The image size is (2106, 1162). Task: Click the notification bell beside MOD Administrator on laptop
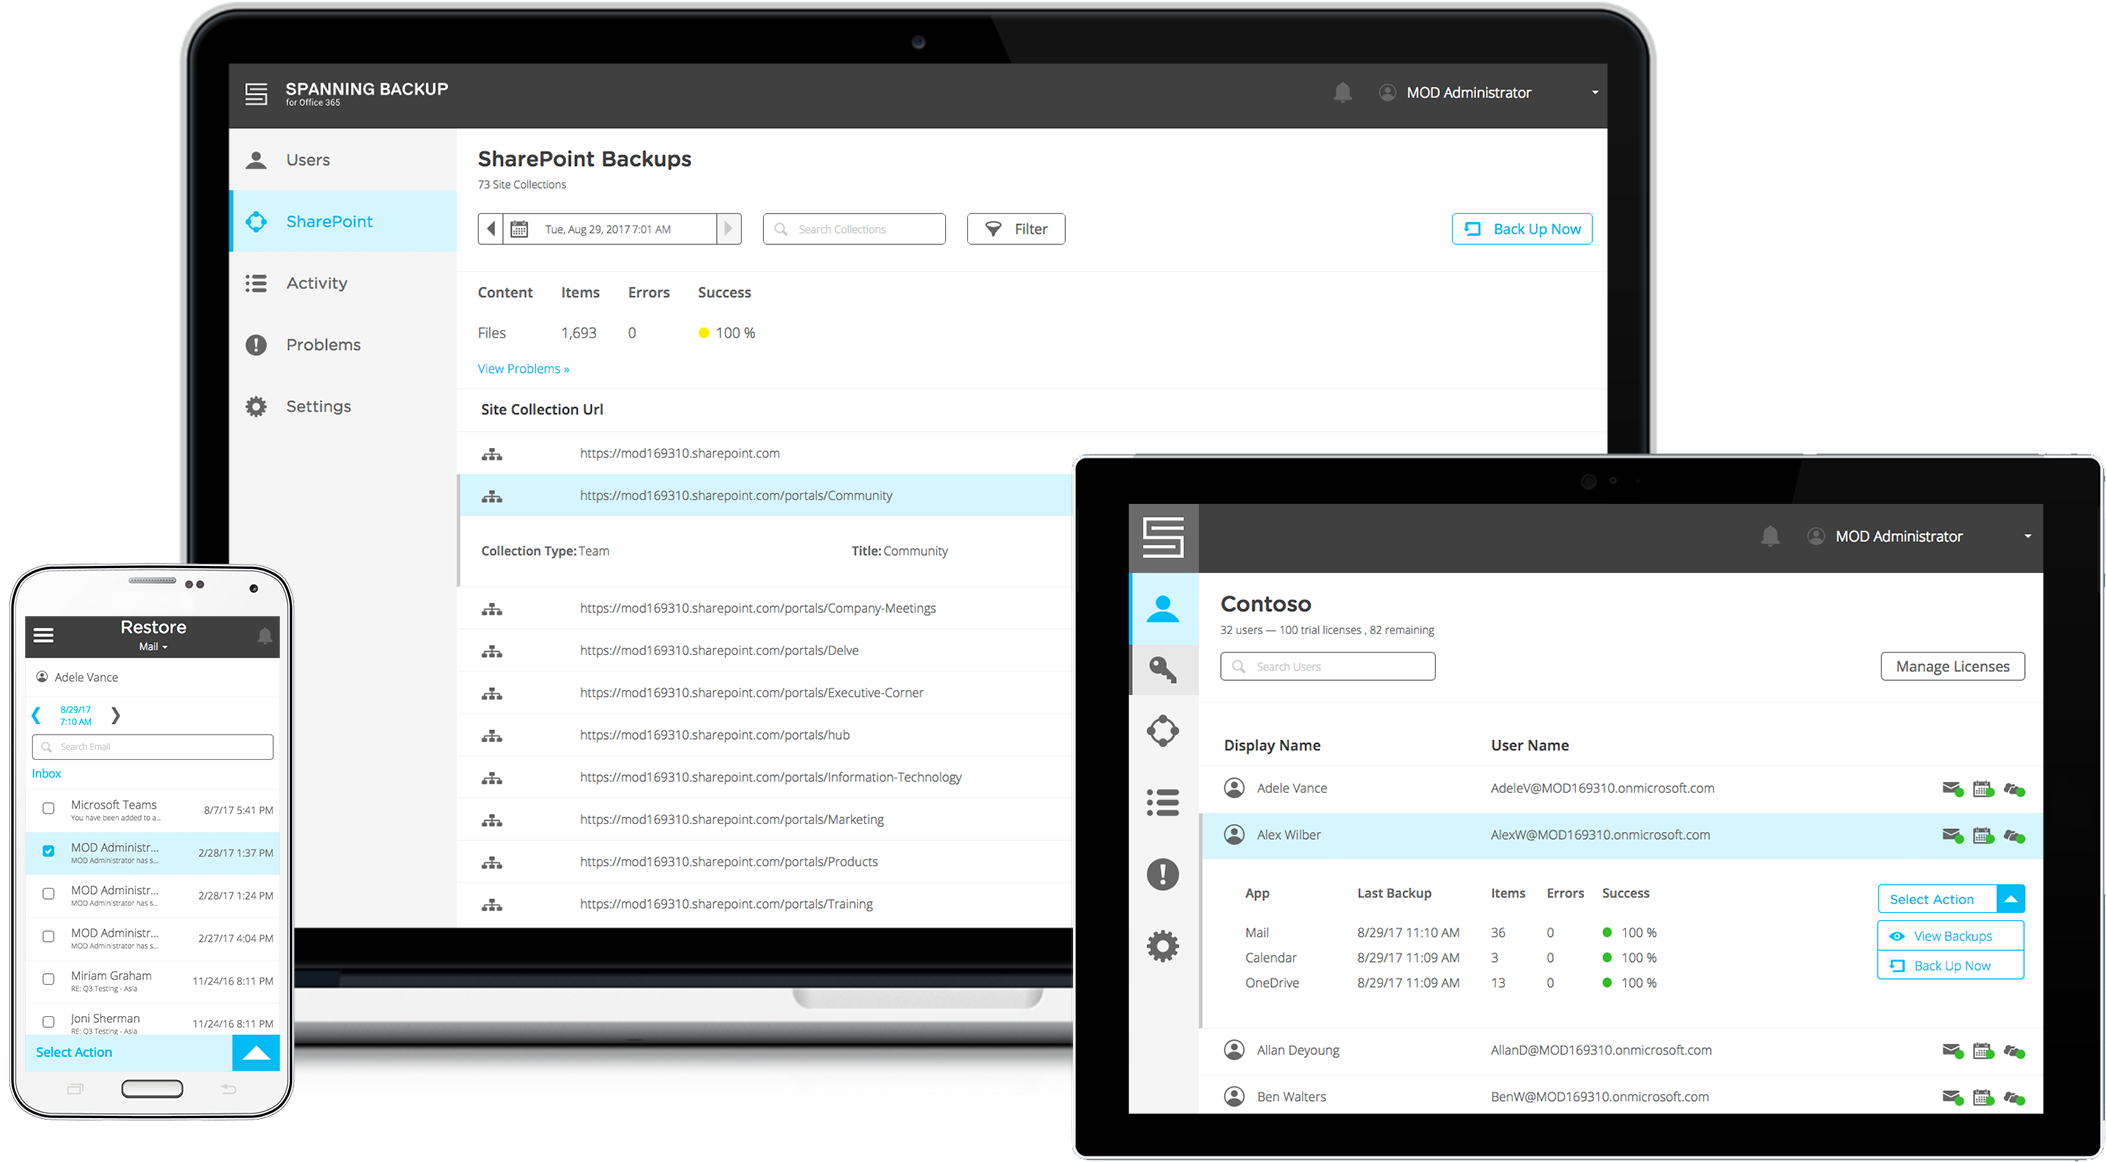coord(1342,93)
